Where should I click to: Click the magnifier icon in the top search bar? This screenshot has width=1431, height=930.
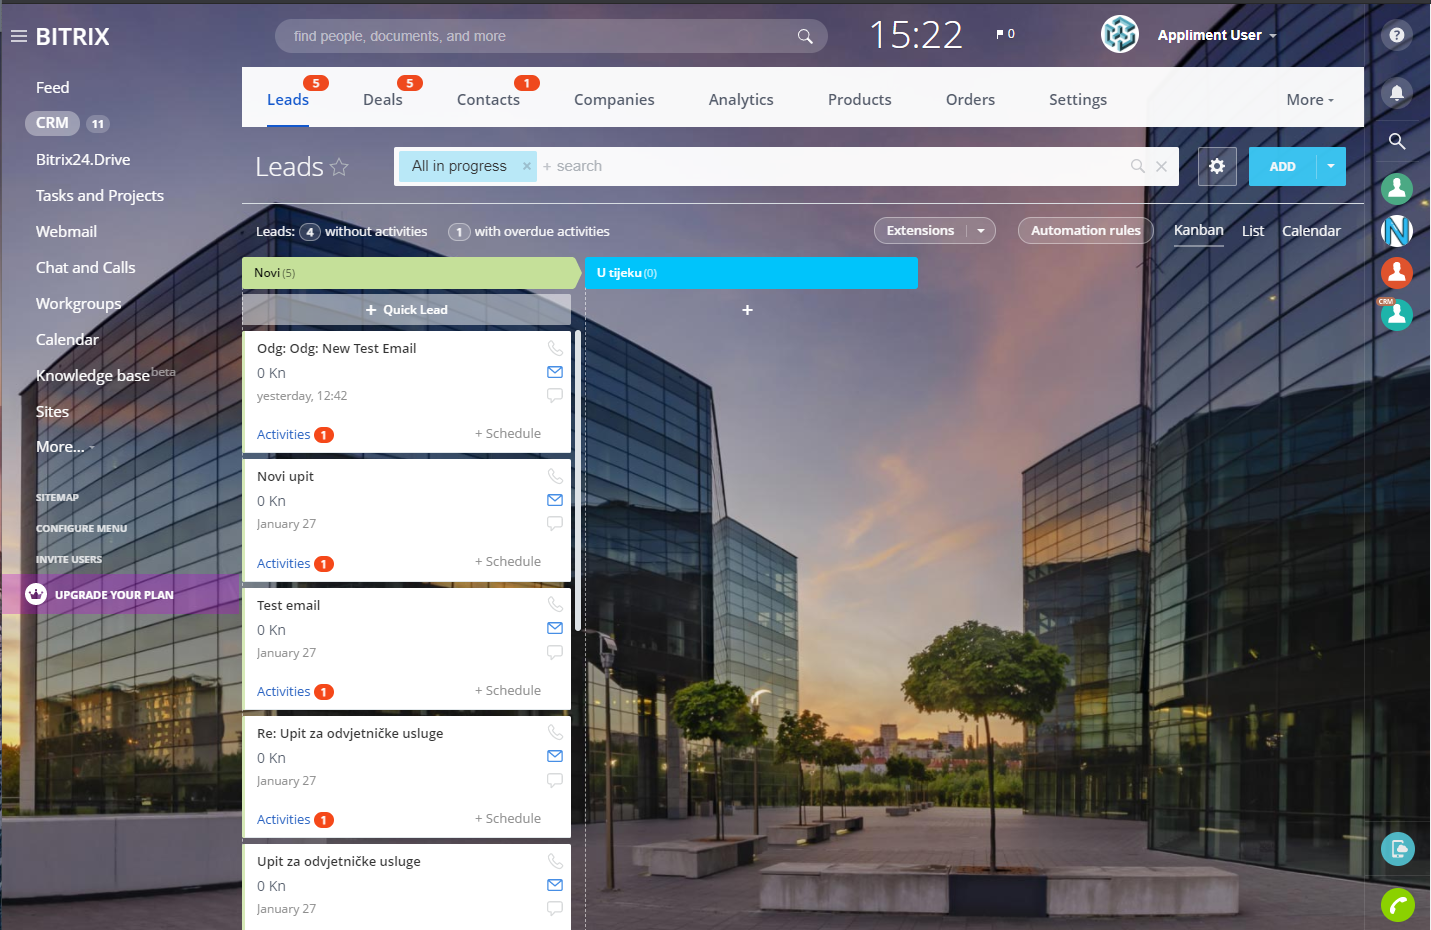point(805,35)
